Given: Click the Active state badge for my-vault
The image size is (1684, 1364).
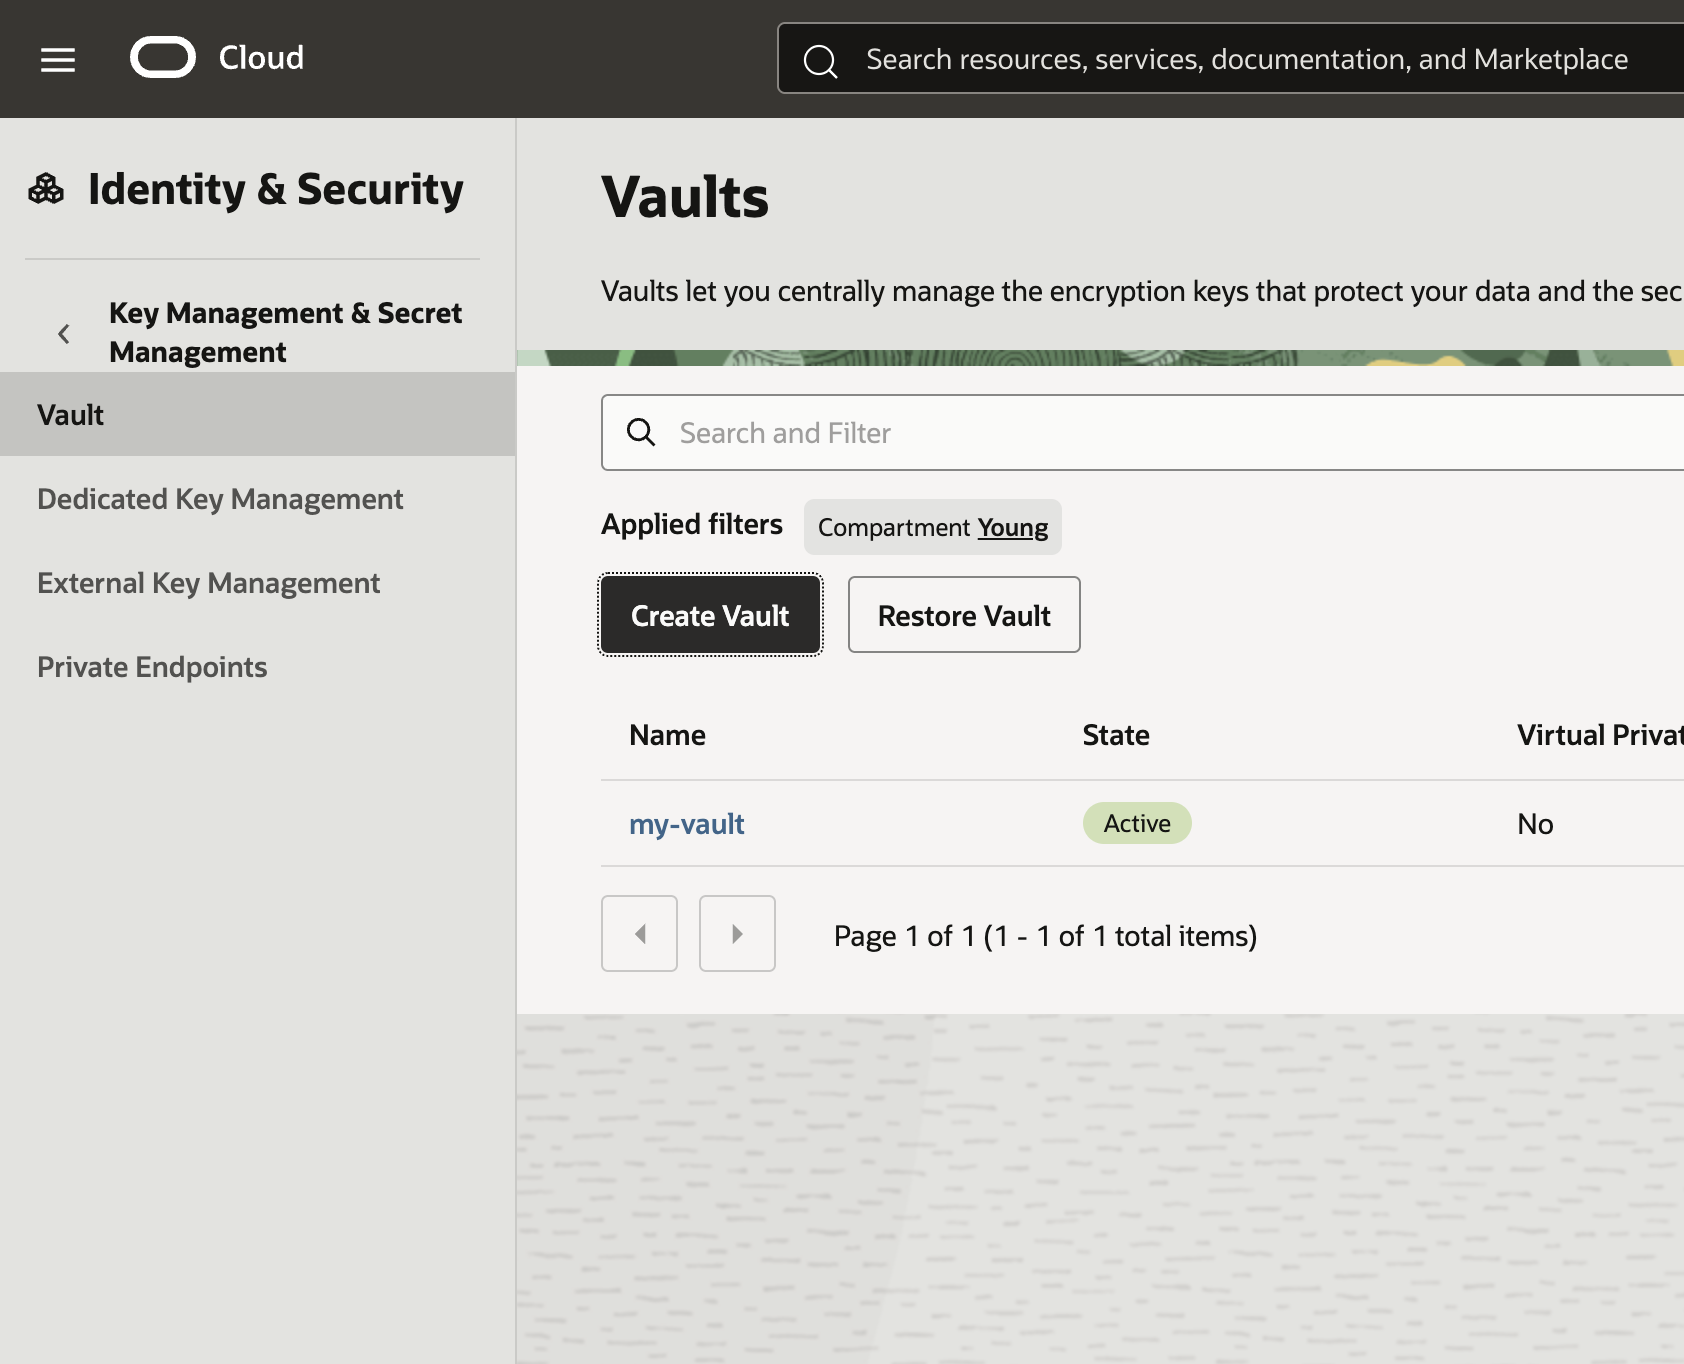Looking at the screenshot, I should click(1136, 822).
